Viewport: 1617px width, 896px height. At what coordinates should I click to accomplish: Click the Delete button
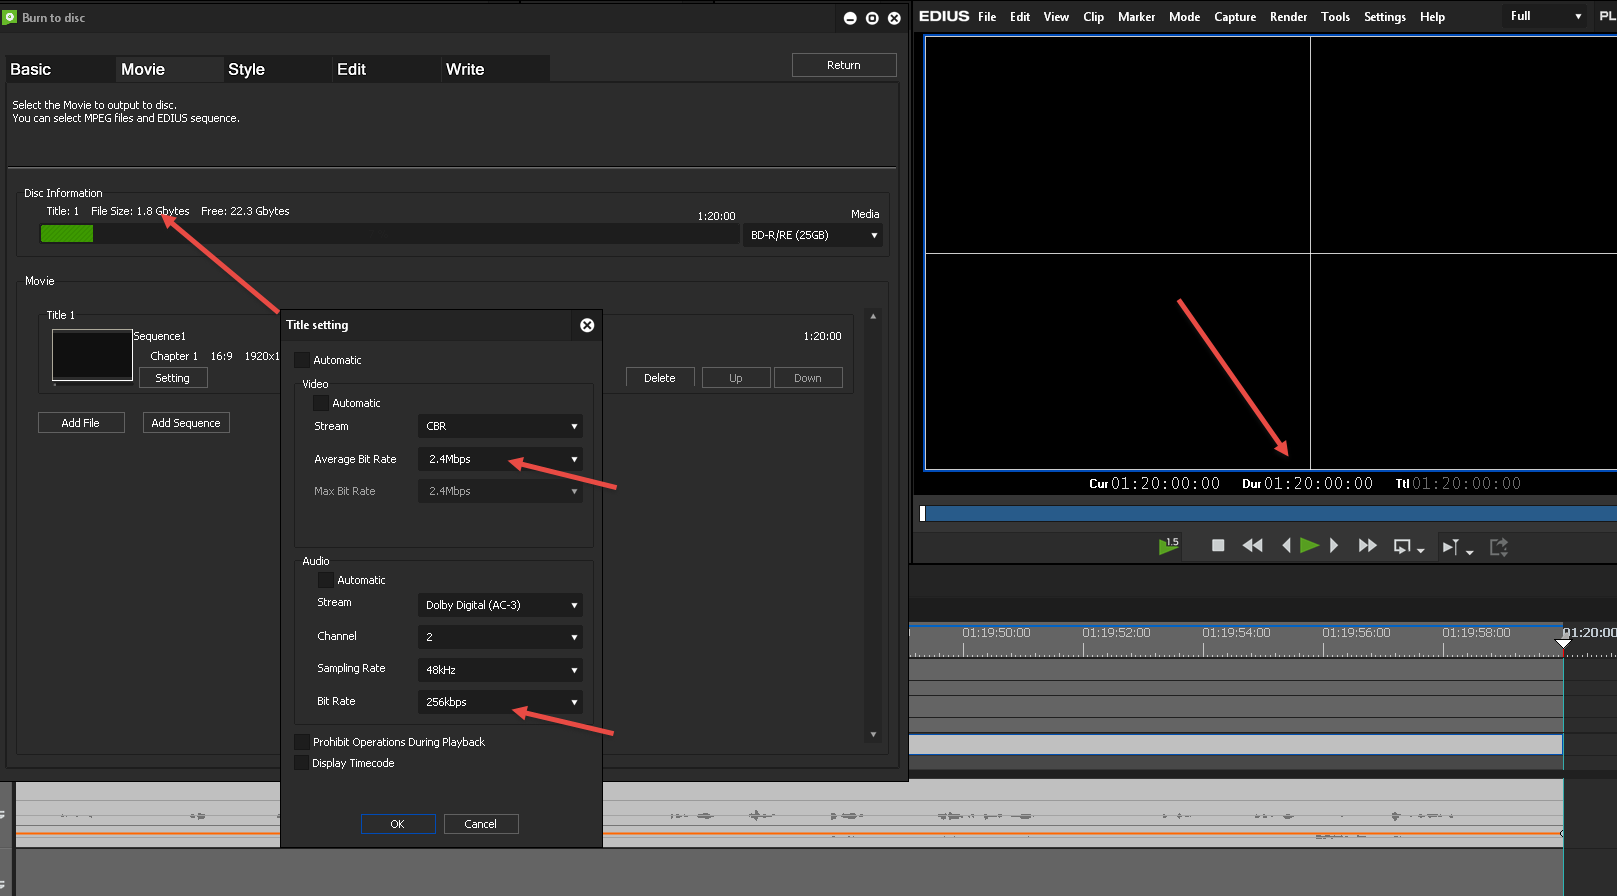(x=660, y=378)
